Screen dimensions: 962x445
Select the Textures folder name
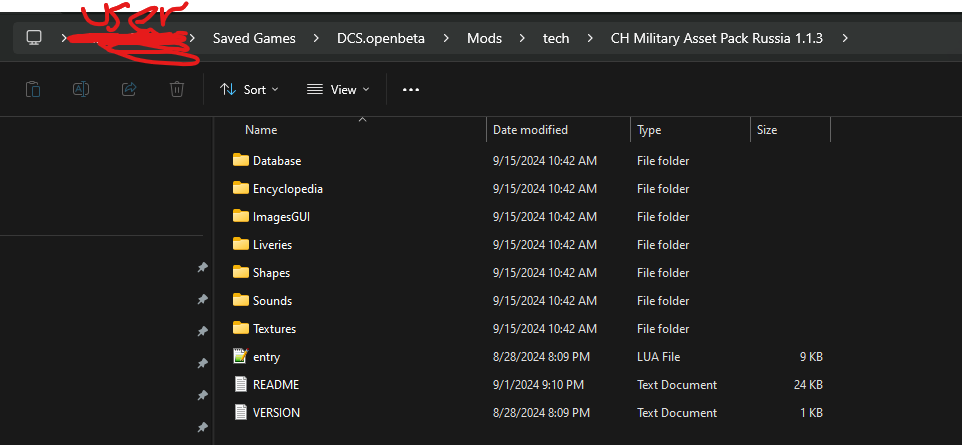tap(274, 329)
